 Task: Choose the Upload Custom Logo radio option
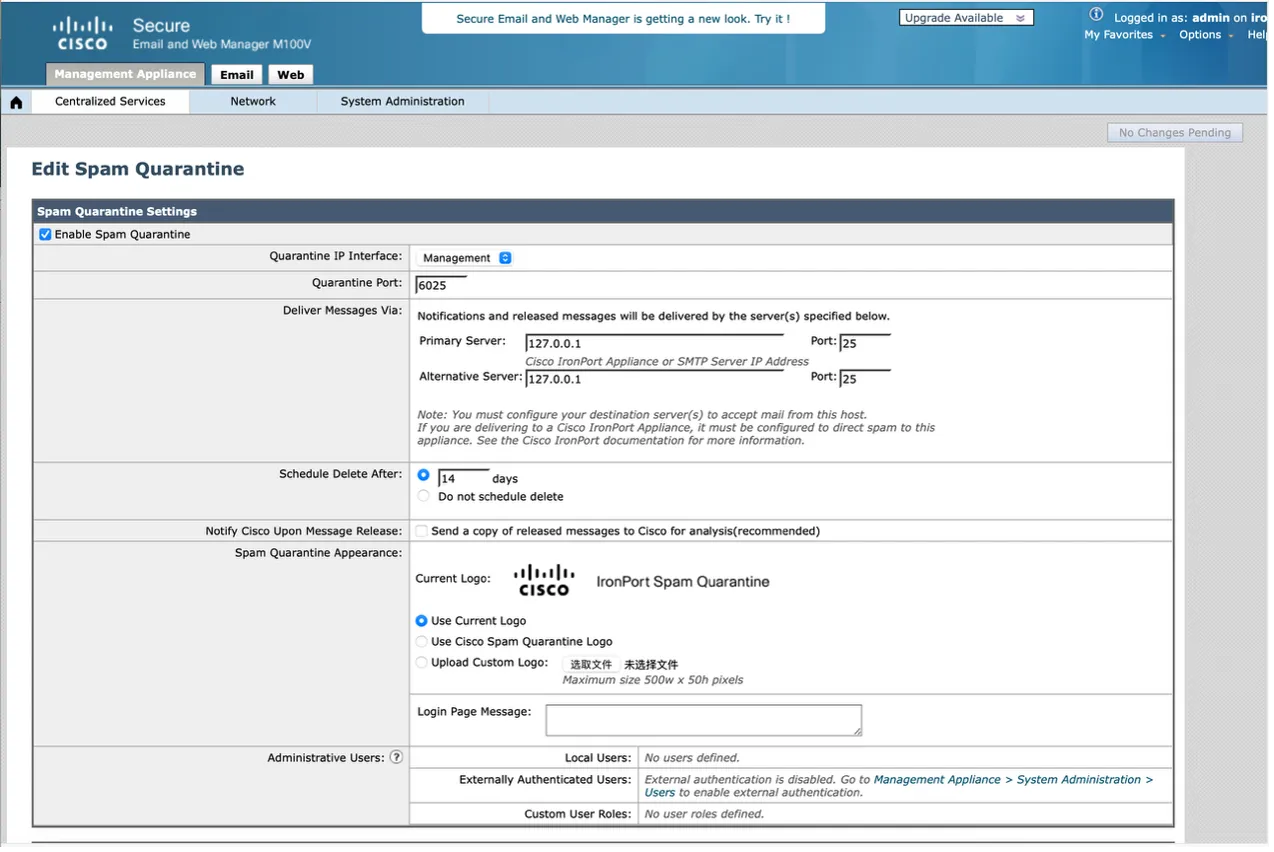(422, 663)
